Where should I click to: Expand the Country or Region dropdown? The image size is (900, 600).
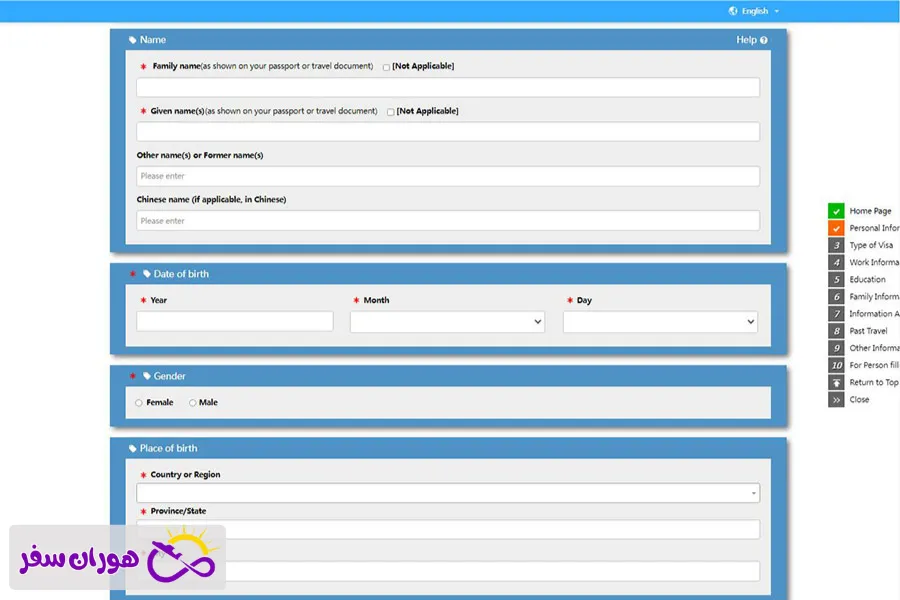click(x=447, y=493)
